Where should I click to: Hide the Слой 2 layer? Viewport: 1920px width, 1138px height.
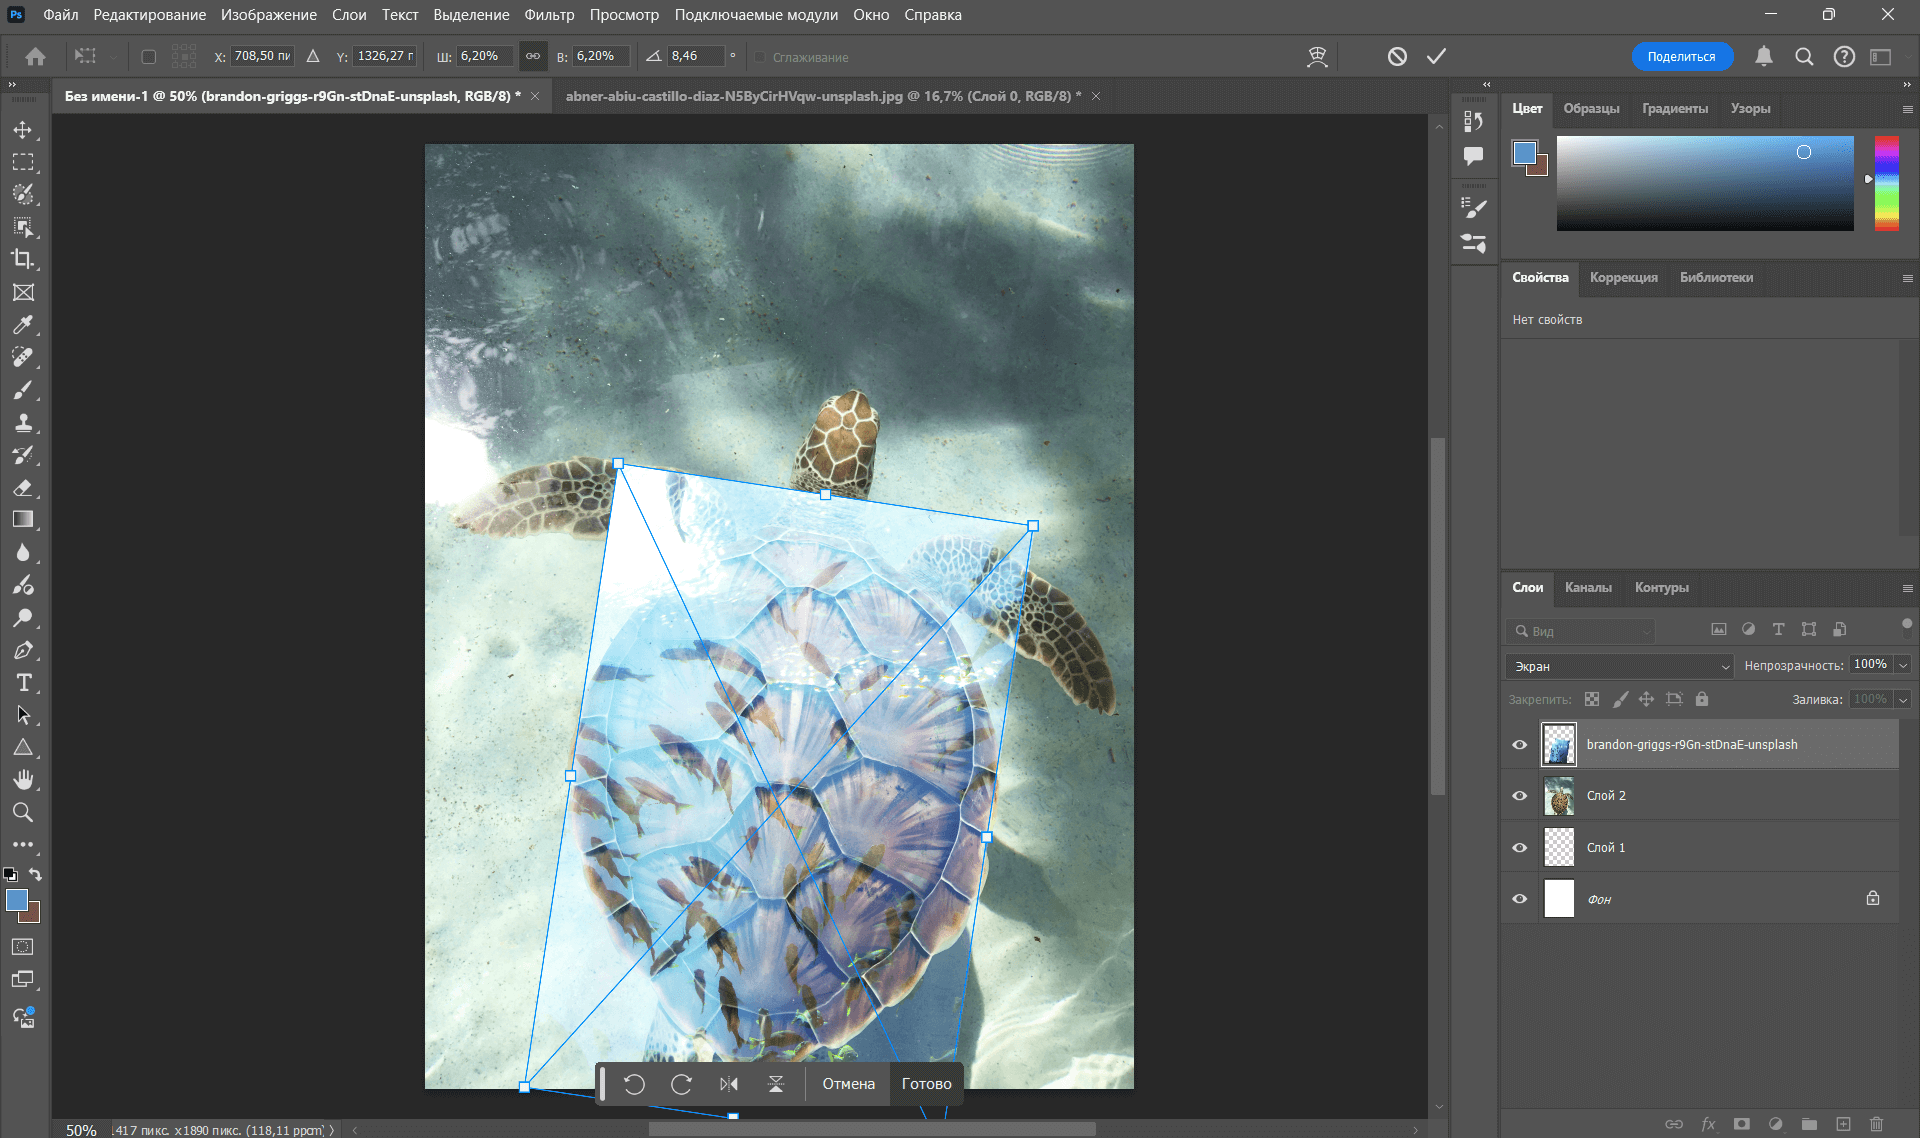pyautogui.click(x=1520, y=796)
